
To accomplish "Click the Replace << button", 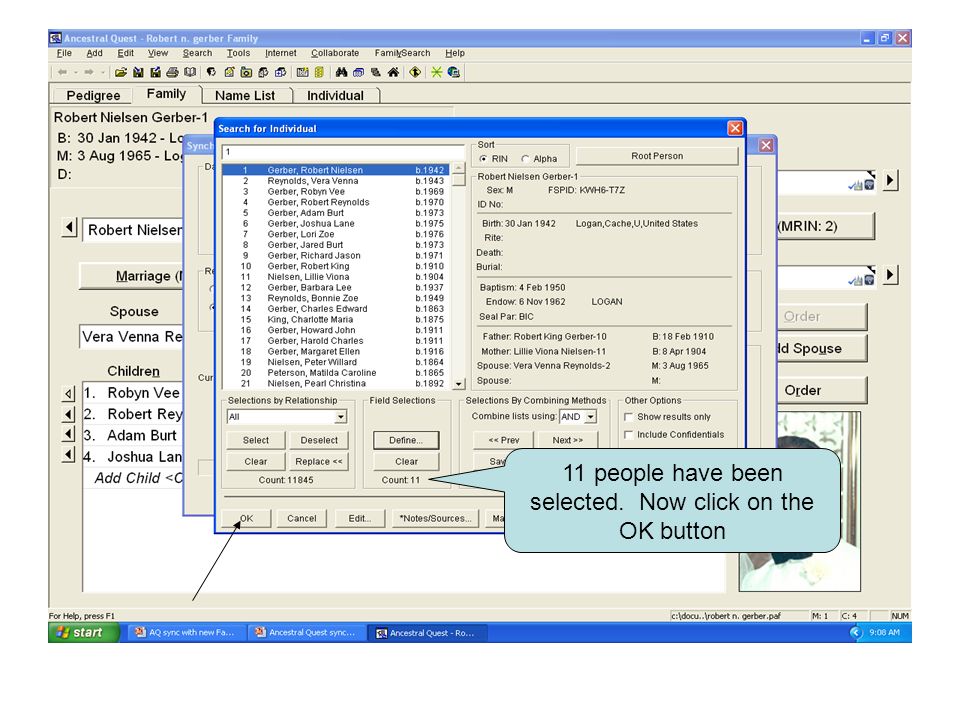I will point(319,462).
